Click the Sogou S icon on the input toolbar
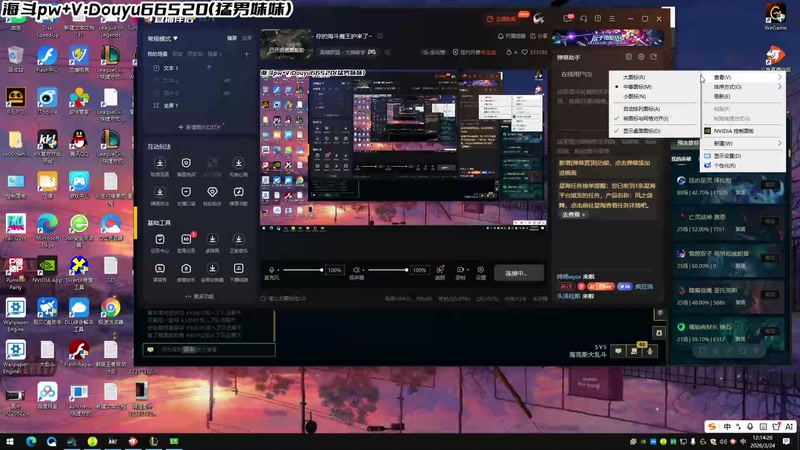The width and height of the screenshot is (800, 450). tap(712, 427)
